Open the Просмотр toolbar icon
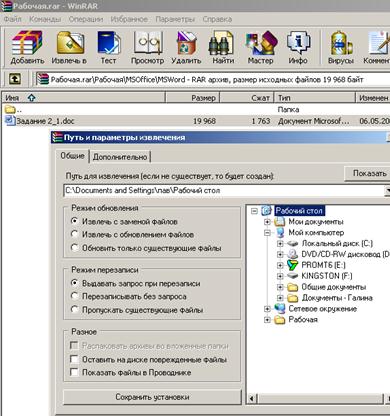This screenshot has height=416, width=390. pyautogui.click(x=148, y=42)
